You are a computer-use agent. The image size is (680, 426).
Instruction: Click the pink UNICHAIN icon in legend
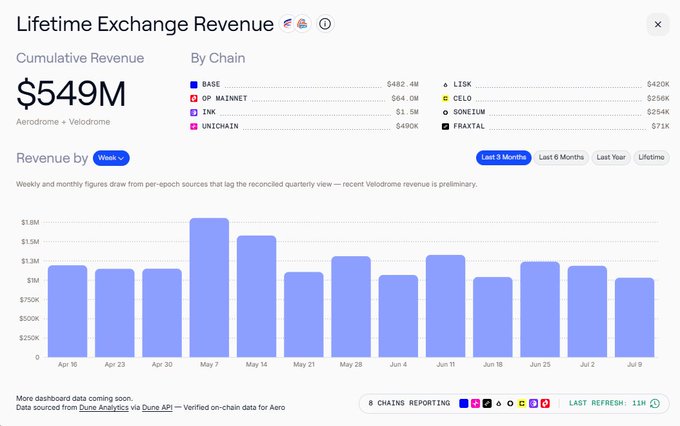194,126
